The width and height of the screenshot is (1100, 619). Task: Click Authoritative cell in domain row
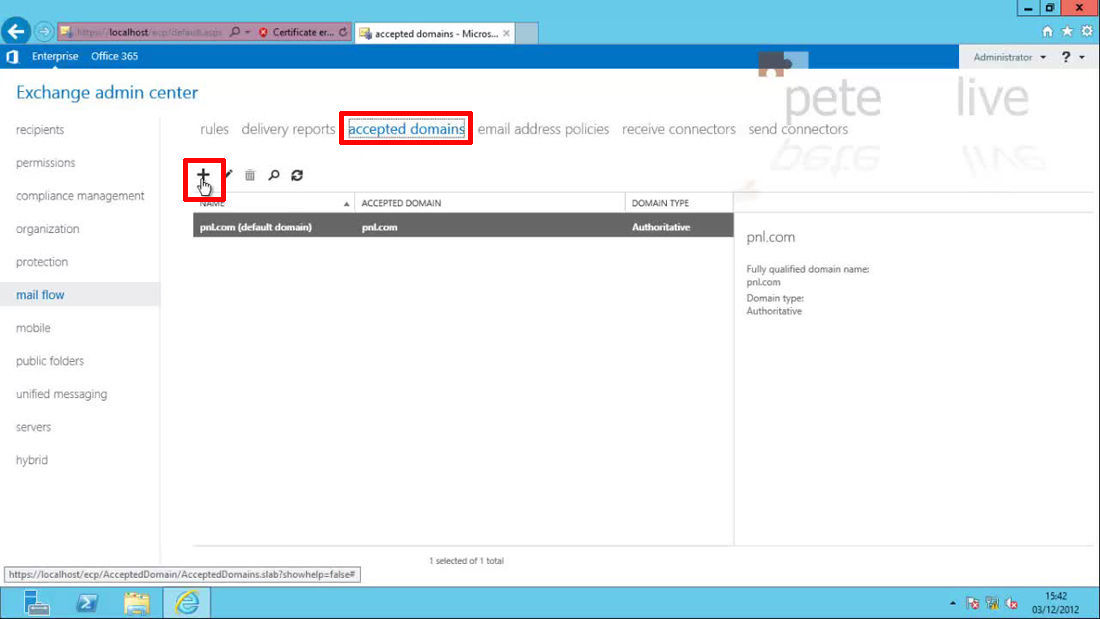pos(661,227)
